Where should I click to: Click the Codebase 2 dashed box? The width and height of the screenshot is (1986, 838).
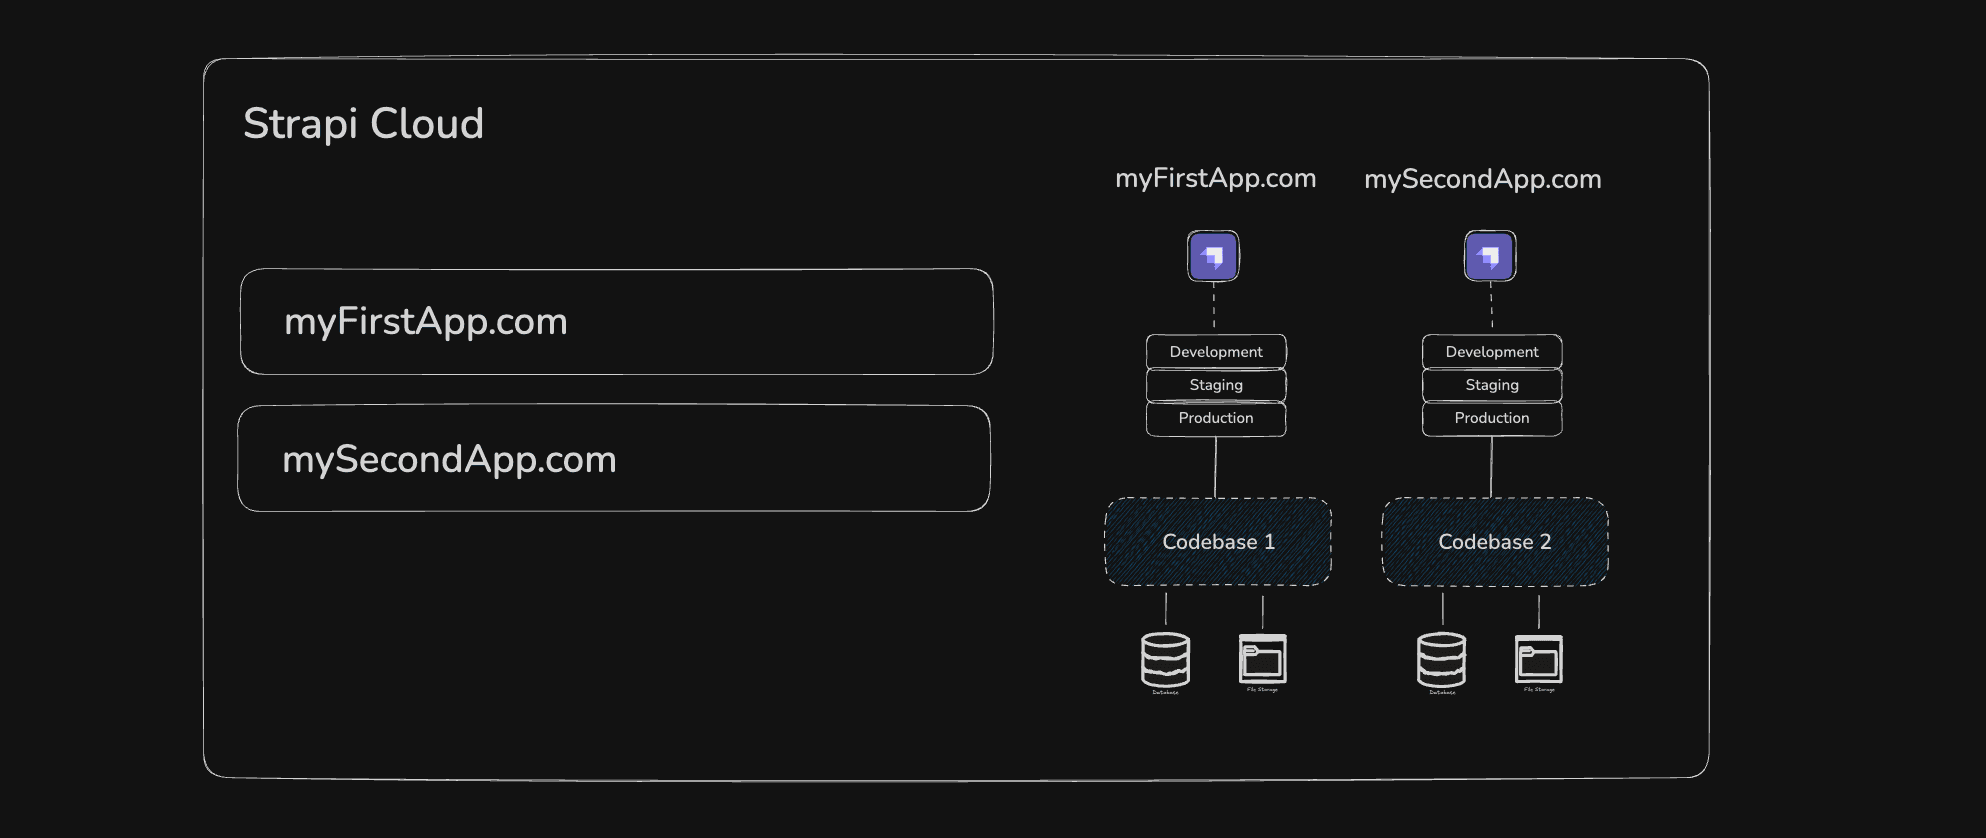tap(1495, 542)
